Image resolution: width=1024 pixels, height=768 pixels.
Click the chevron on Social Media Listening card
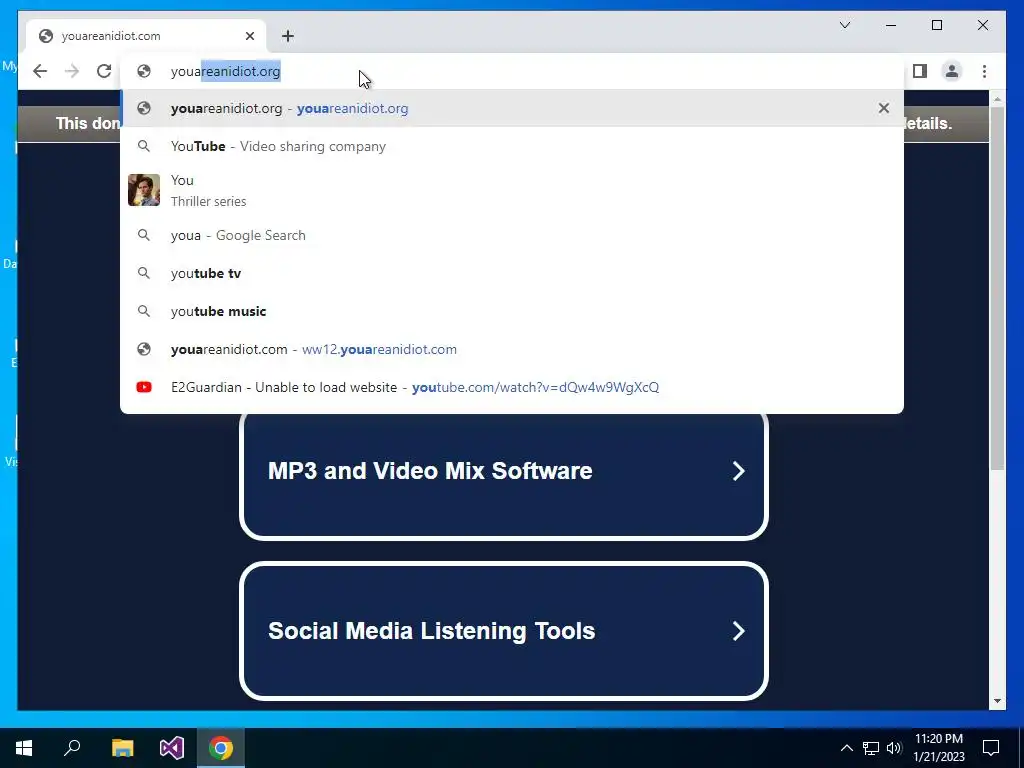click(x=739, y=631)
